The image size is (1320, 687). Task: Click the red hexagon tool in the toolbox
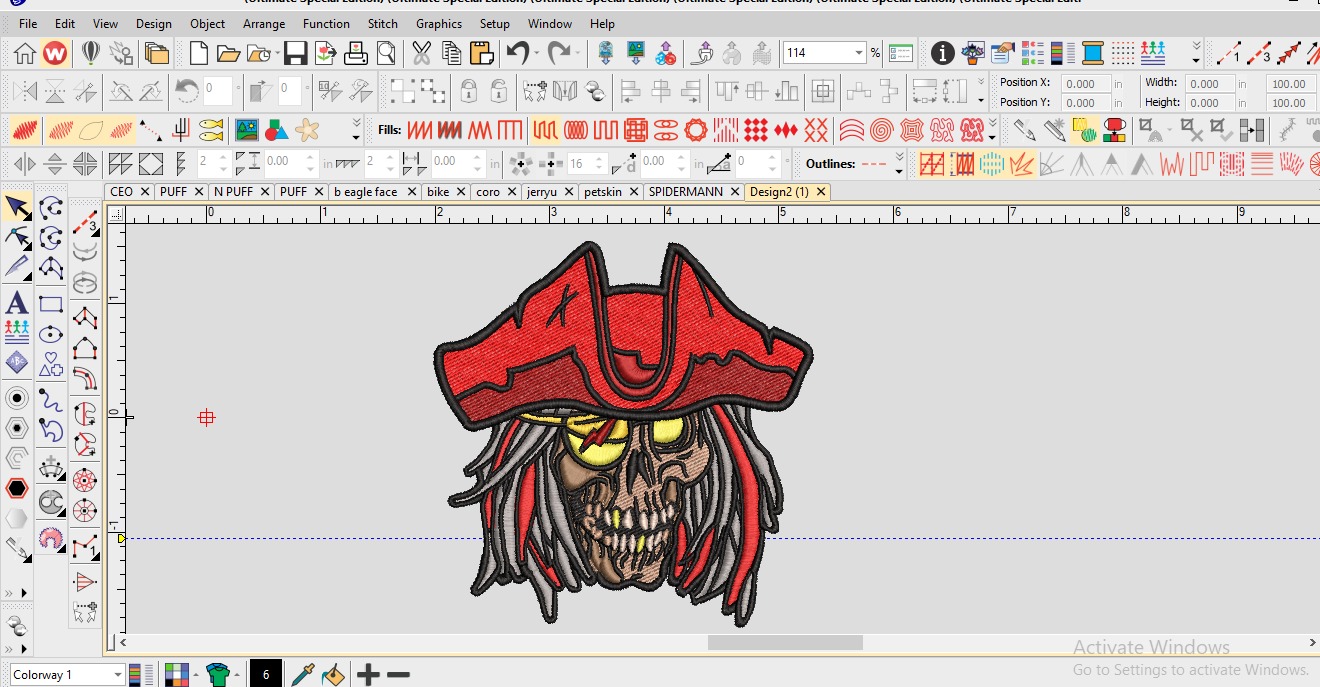click(x=17, y=489)
